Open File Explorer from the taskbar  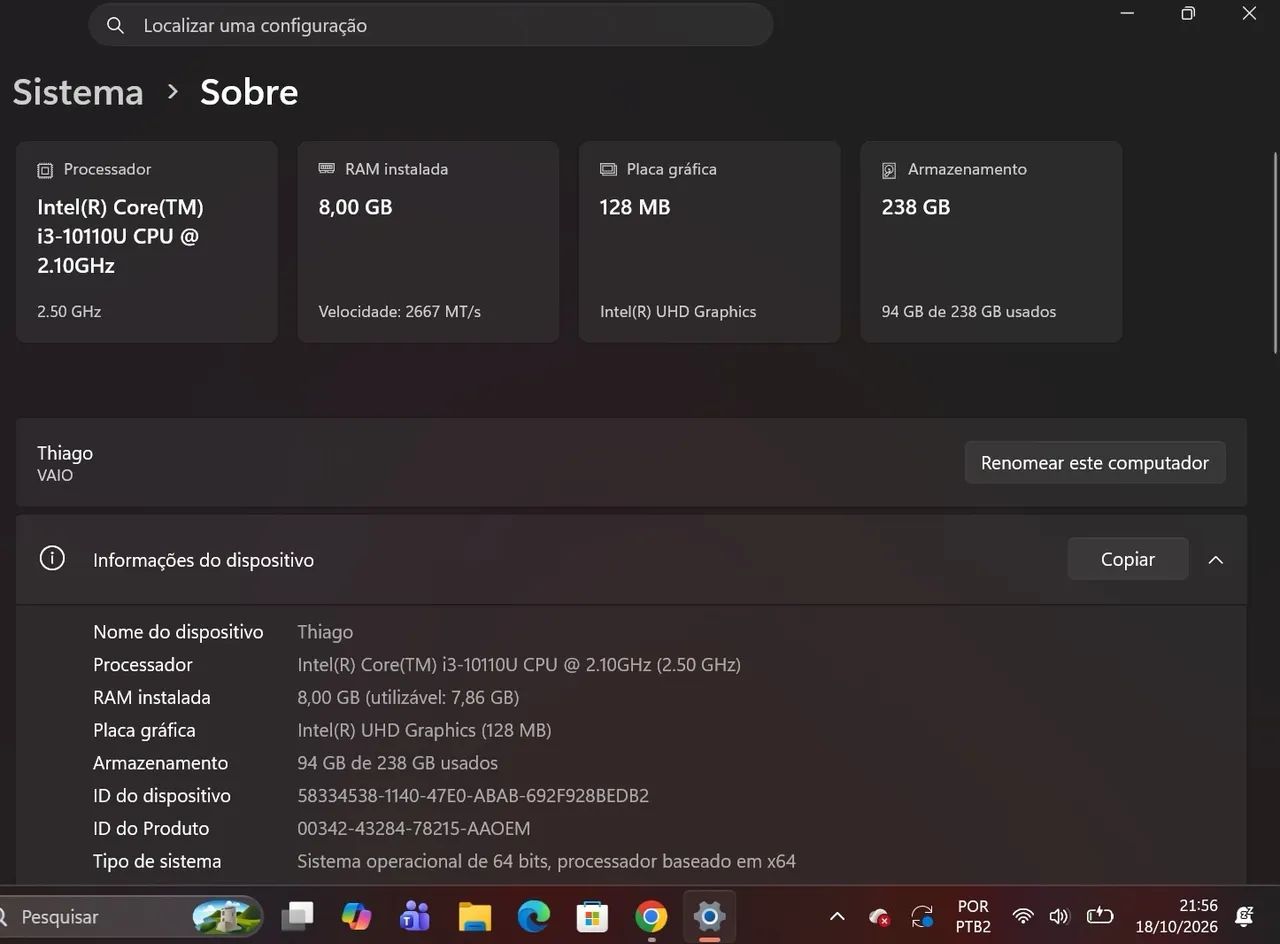474,916
